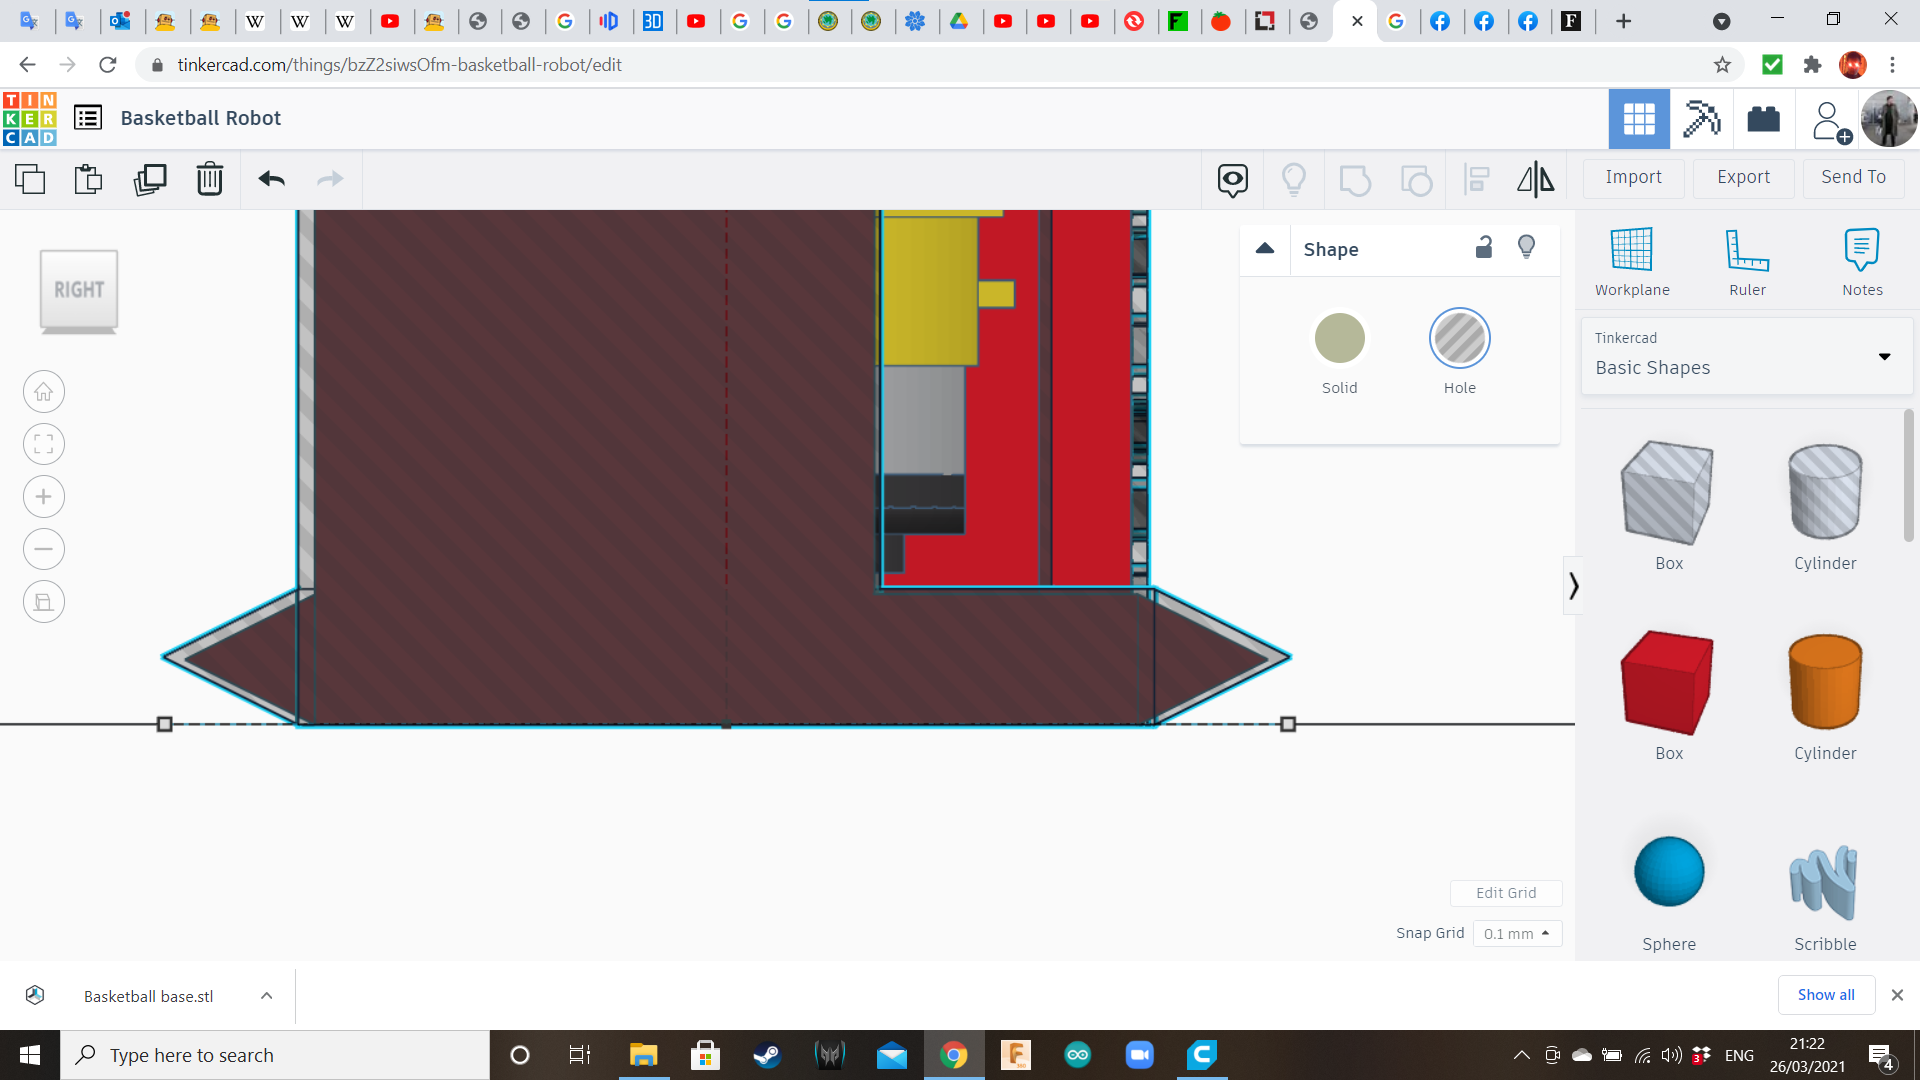Group the selected shapes
Screen dimensions: 1920x1080
[x=1355, y=179]
